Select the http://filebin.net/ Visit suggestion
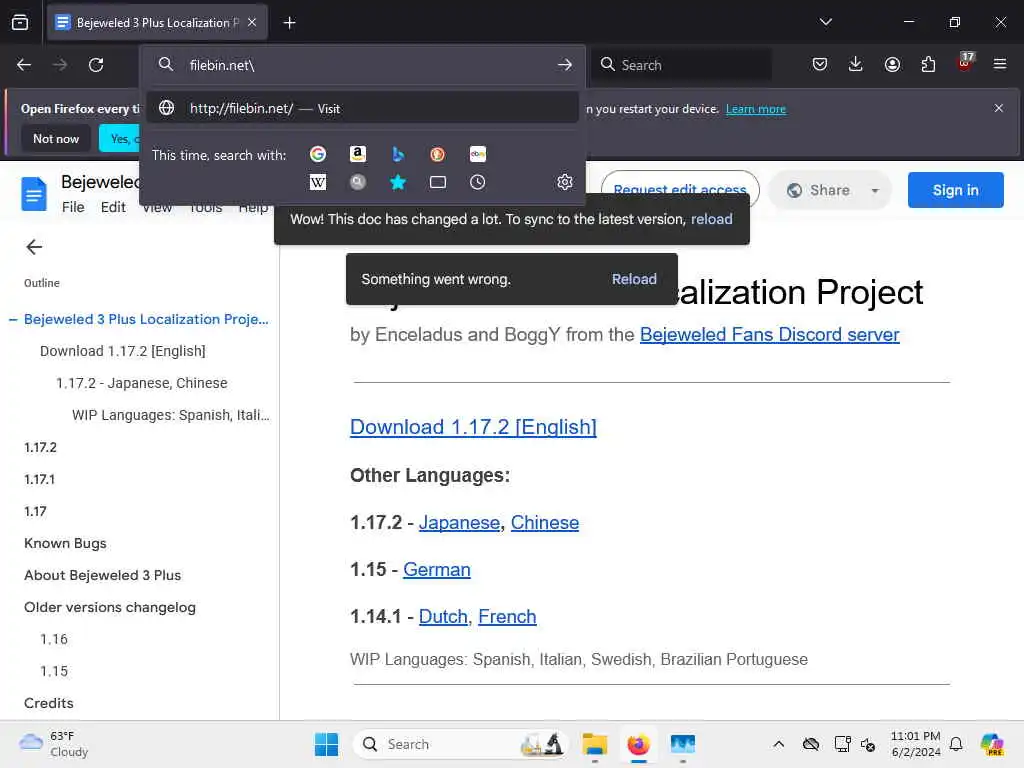1024x768 pixels. click(x=362, y=108)
